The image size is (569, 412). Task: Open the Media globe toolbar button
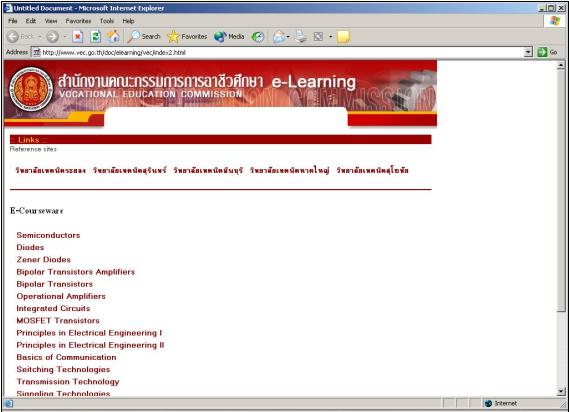[229, 36]
